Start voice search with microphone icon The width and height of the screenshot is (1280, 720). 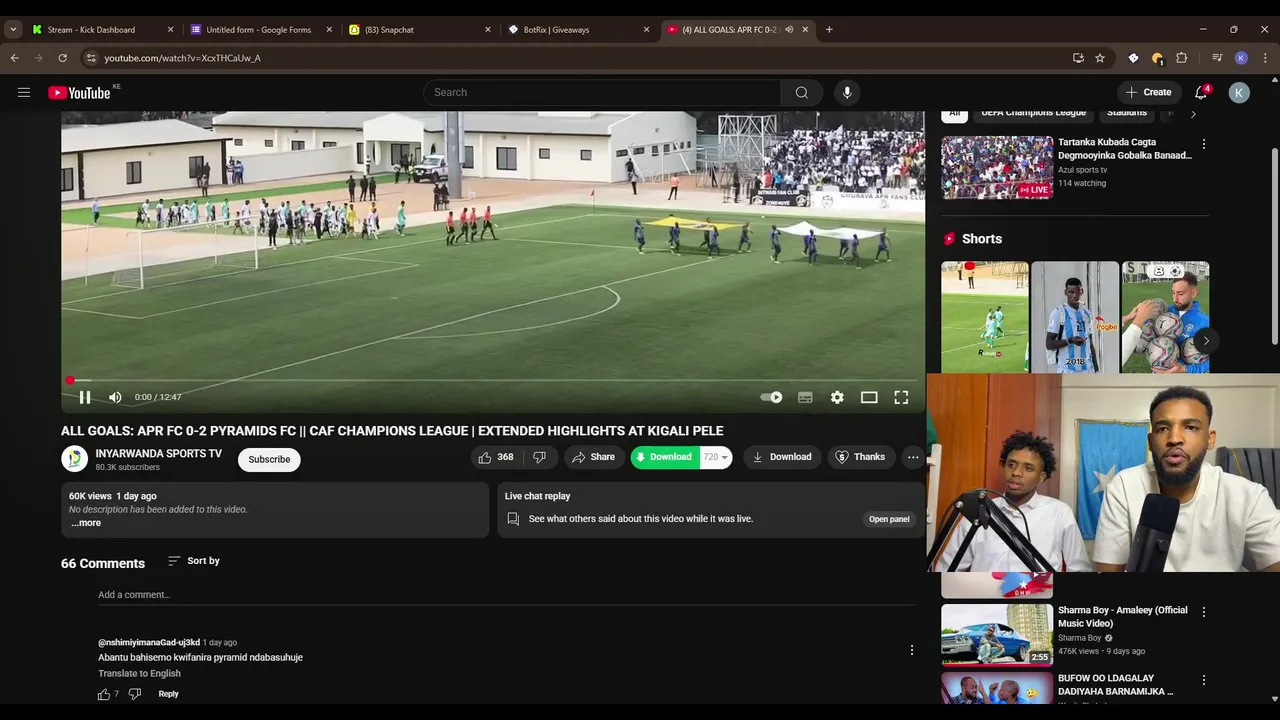(x=847, y=92)
